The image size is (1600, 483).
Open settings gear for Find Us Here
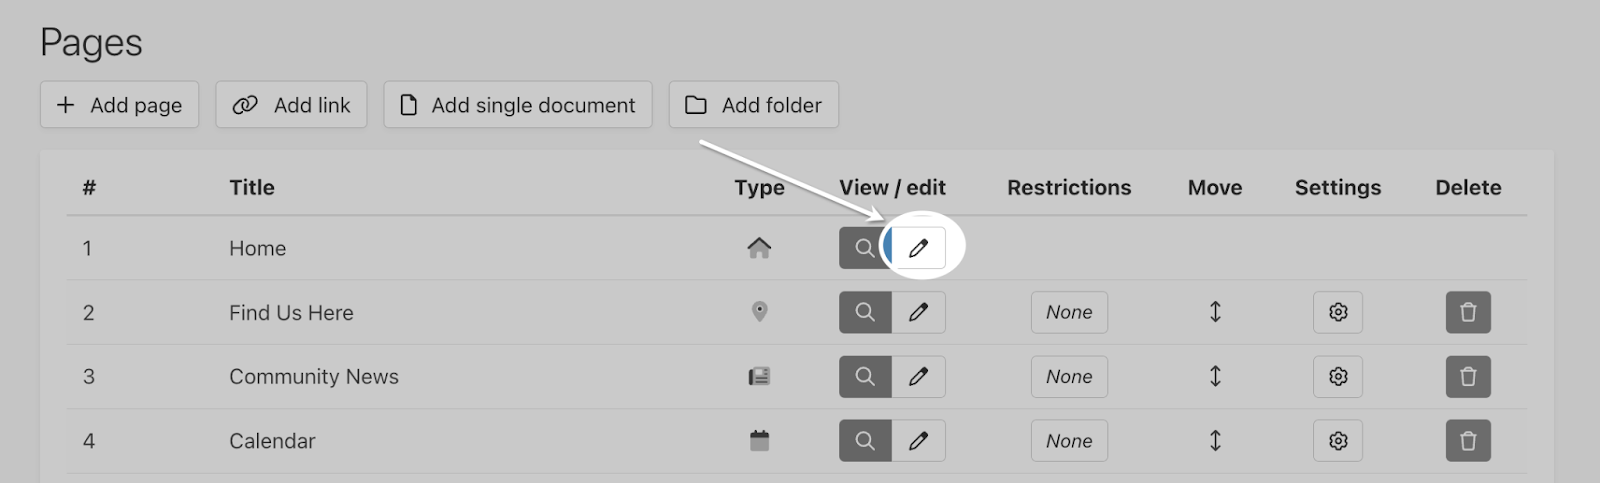(1338, 312)
